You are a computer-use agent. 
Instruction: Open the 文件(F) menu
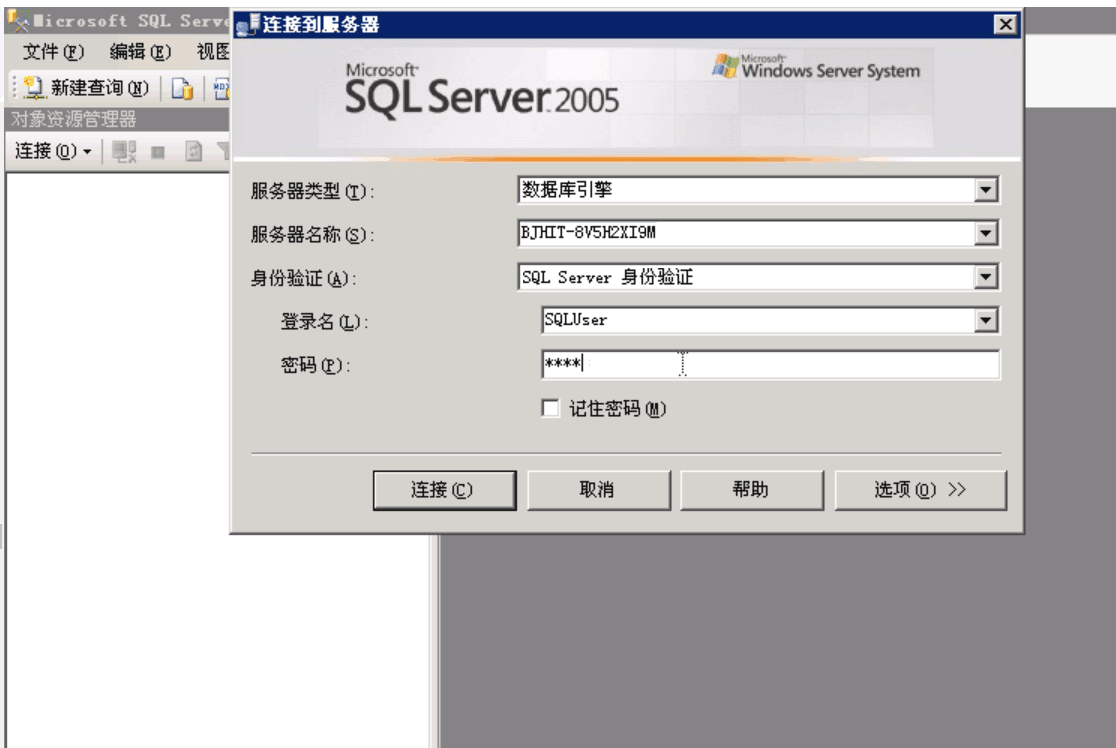pyautogui.click(x=53, y=51)
